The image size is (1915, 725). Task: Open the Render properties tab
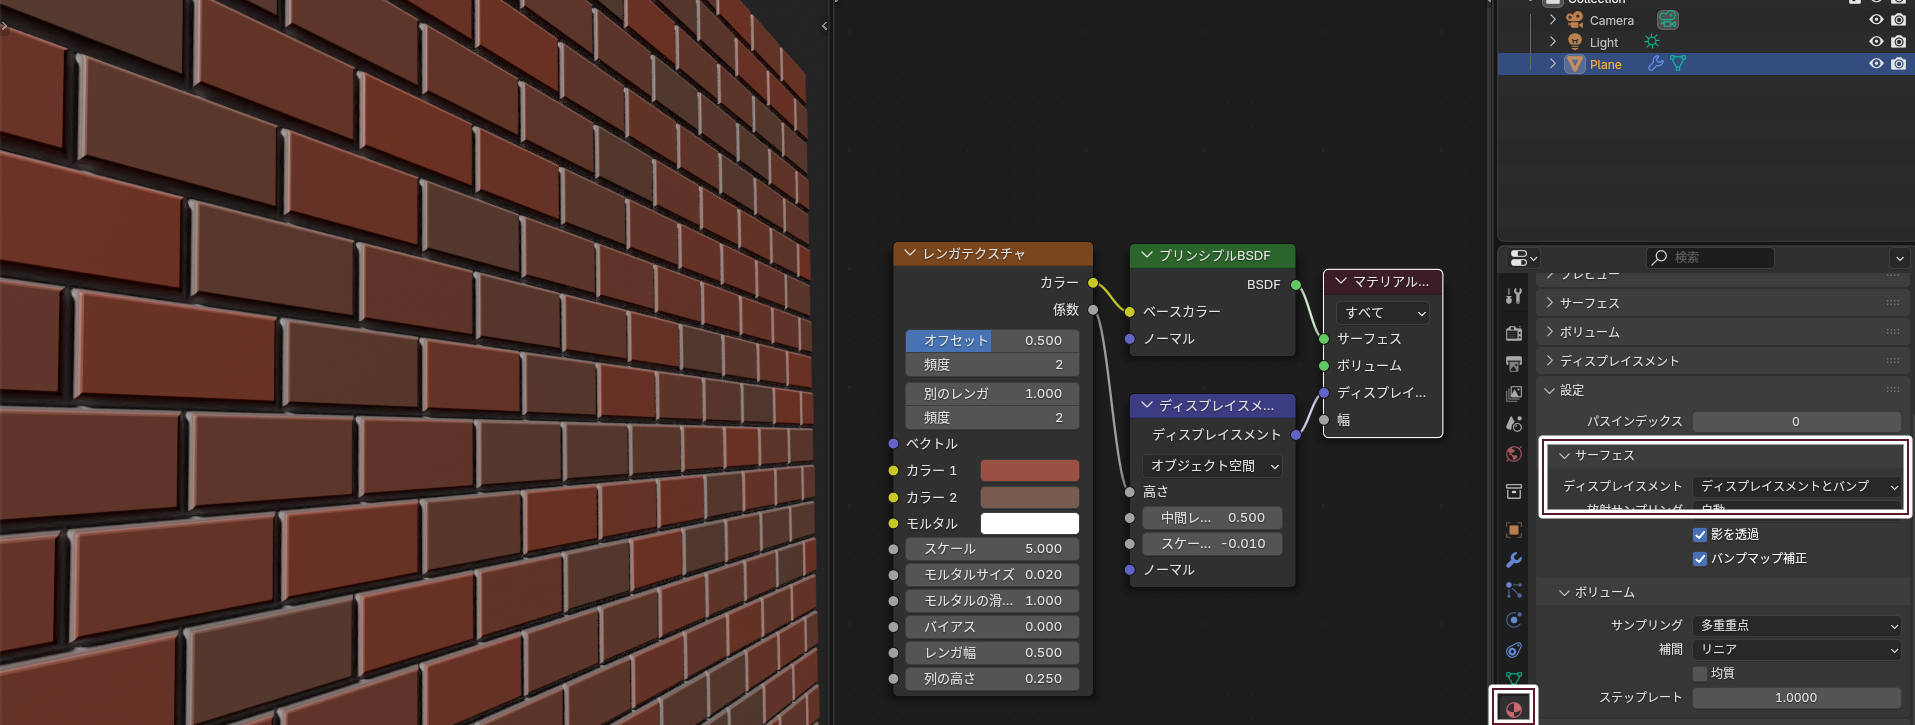coord(1514,333)
